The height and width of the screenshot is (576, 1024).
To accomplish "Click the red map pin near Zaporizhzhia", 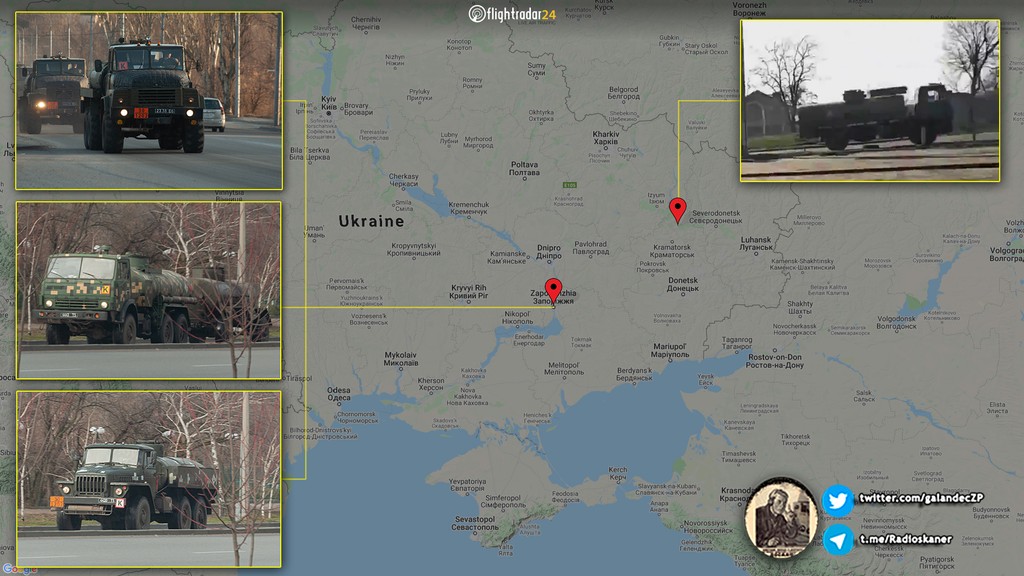I will [553, 290].
